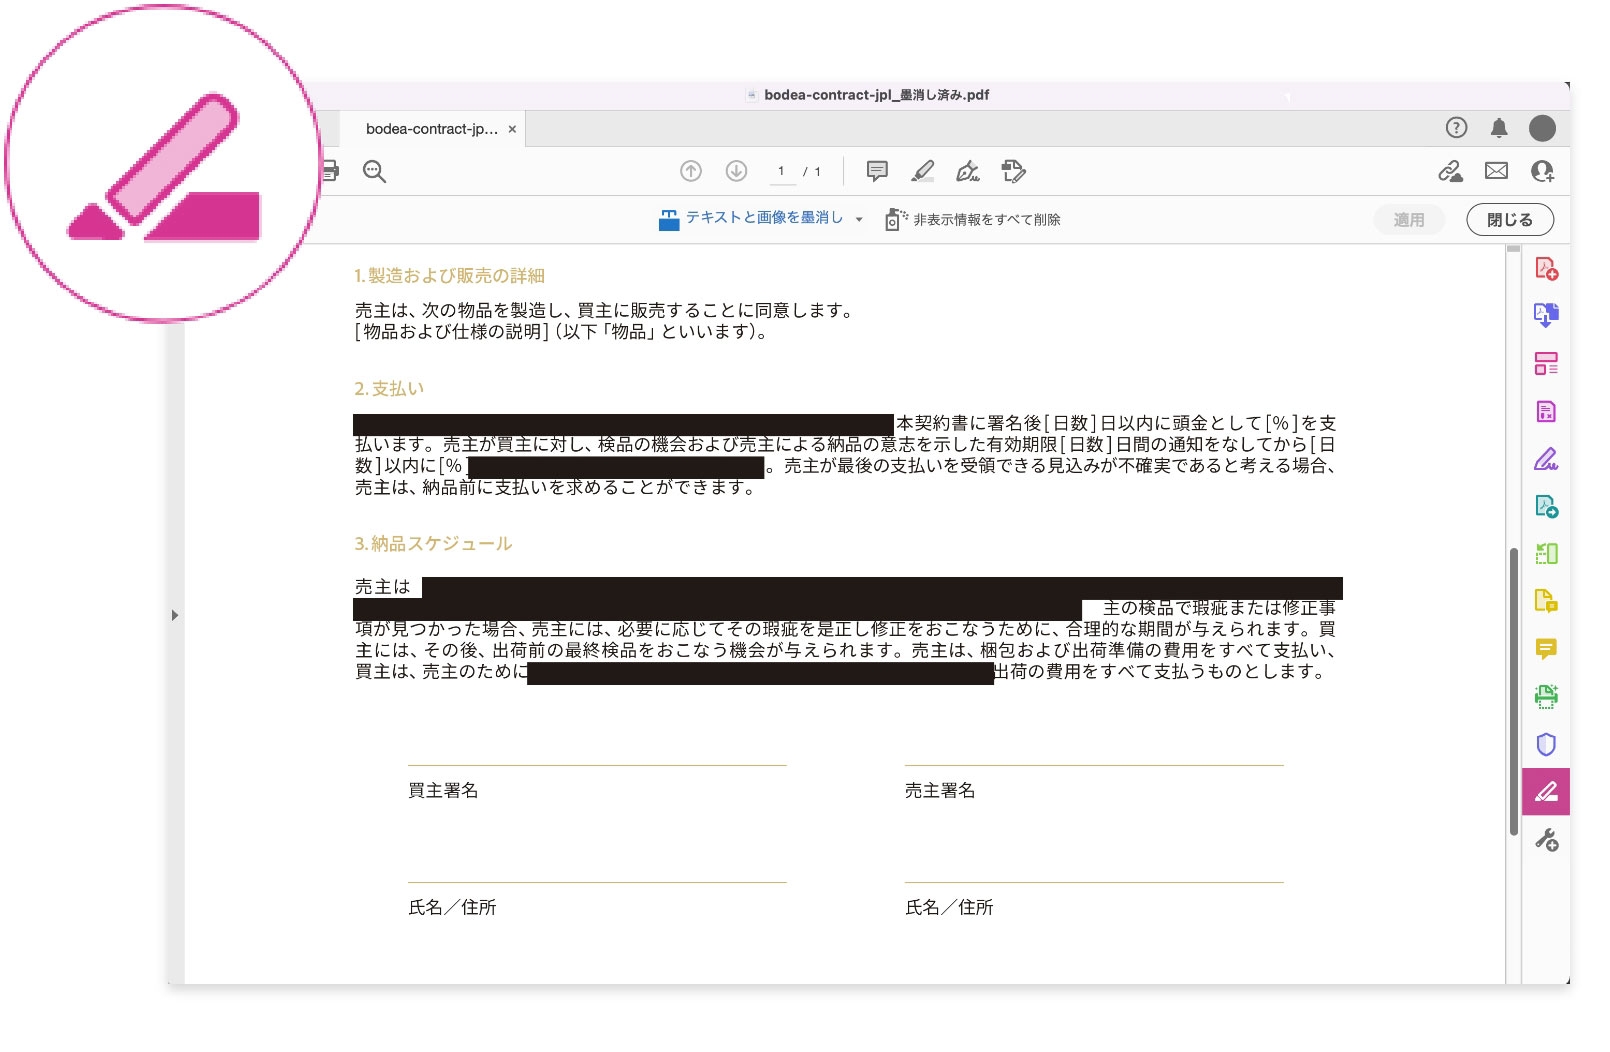This screenshot has height=1052, width=1610.
Task: Open the Organize Pages tool in sidebar
Action: [1546, 363]
